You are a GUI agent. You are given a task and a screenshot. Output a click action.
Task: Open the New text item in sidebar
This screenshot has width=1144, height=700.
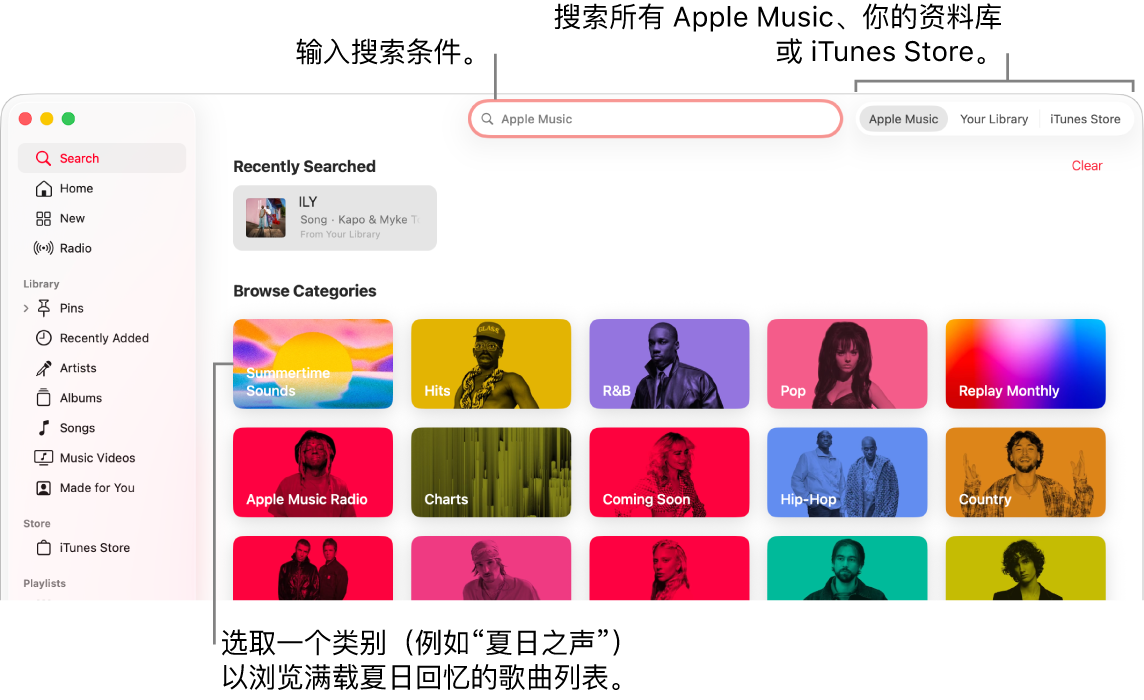pyautogui.click(x=72, y=218)
